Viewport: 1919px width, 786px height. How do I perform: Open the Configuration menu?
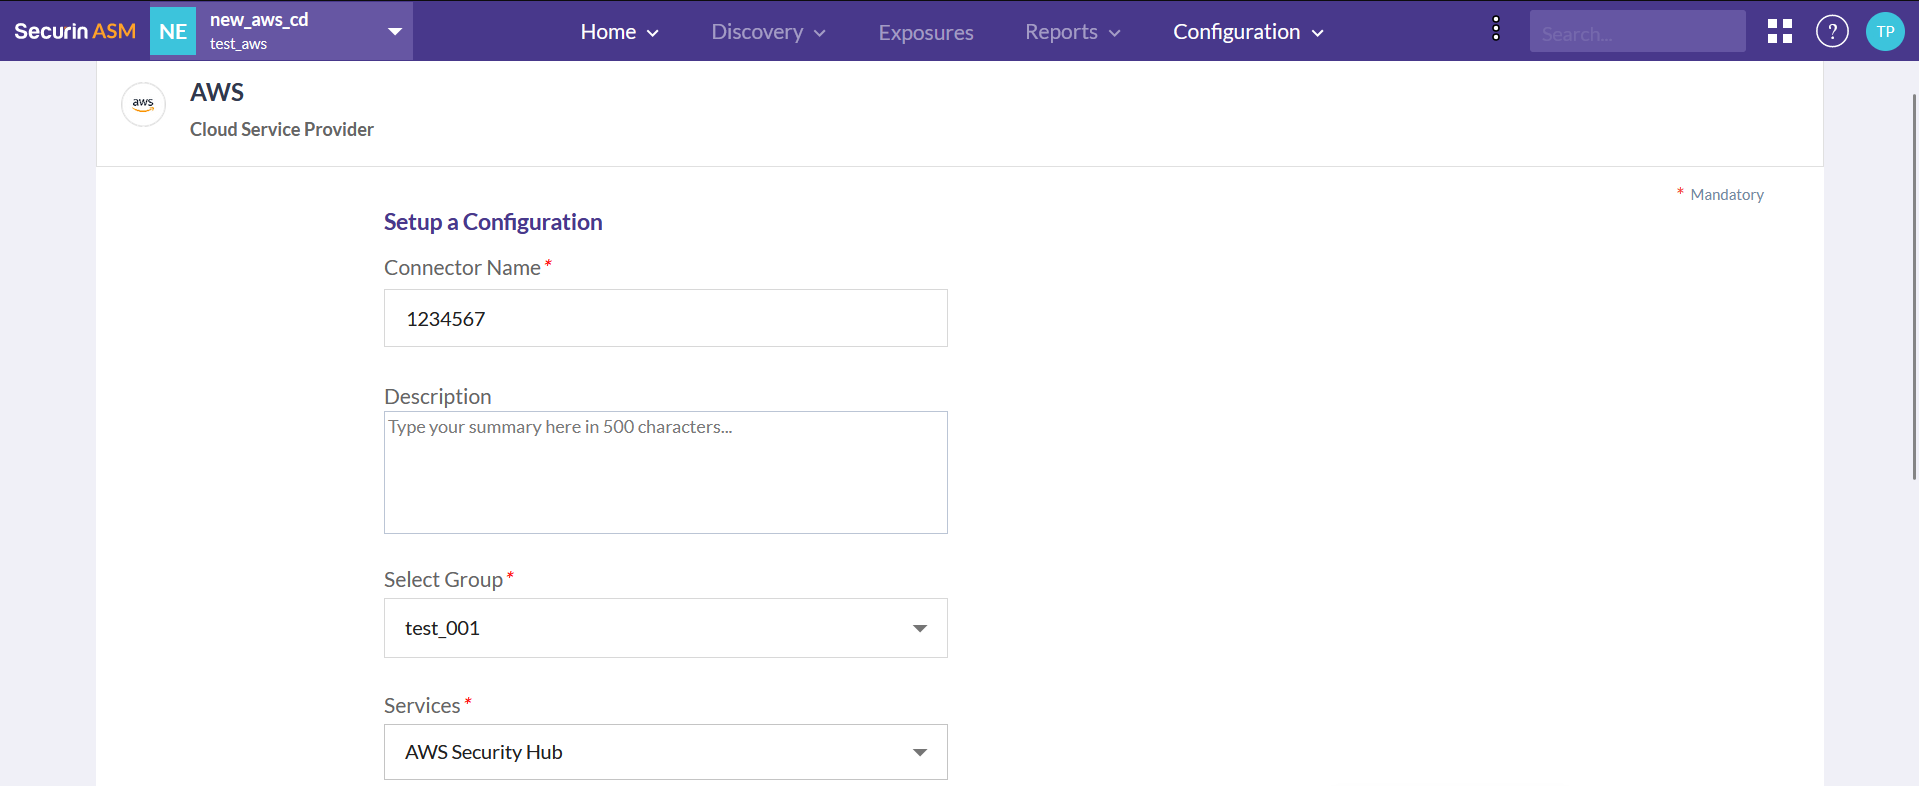(1248, 32)
